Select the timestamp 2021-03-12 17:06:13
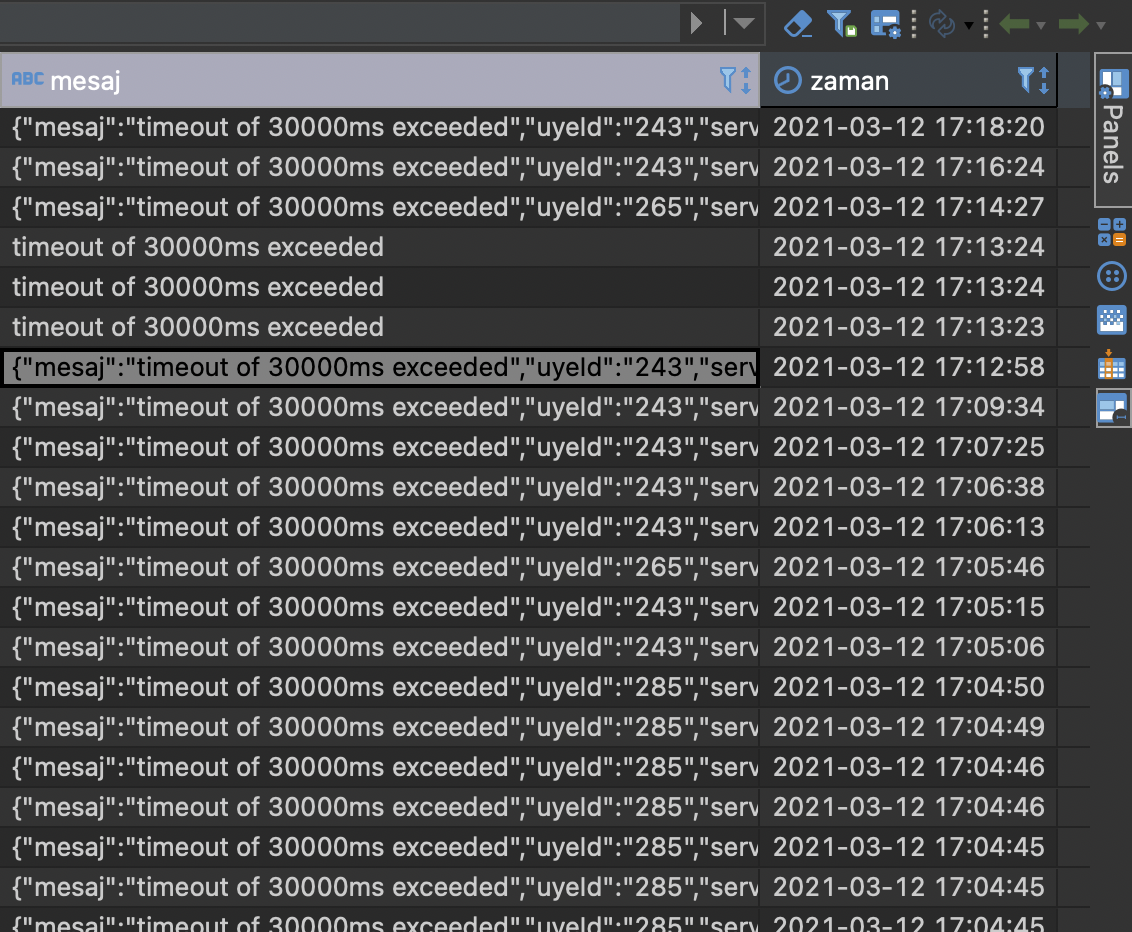This screenshot has width=1132, height=932. click(908, 528)
